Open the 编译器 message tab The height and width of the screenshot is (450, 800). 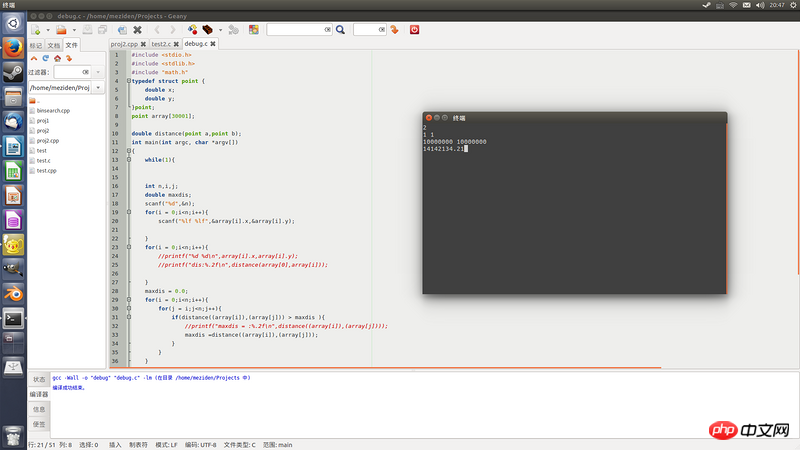[x=39, y=394]
